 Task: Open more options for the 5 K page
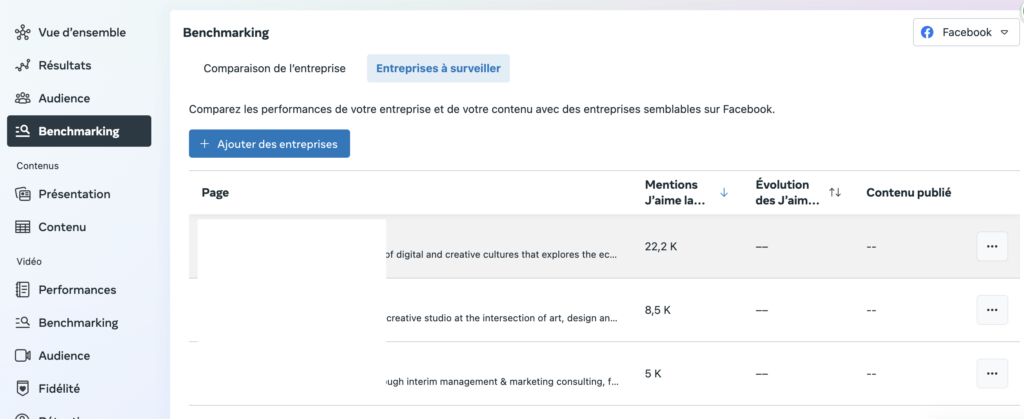[991, 373]
